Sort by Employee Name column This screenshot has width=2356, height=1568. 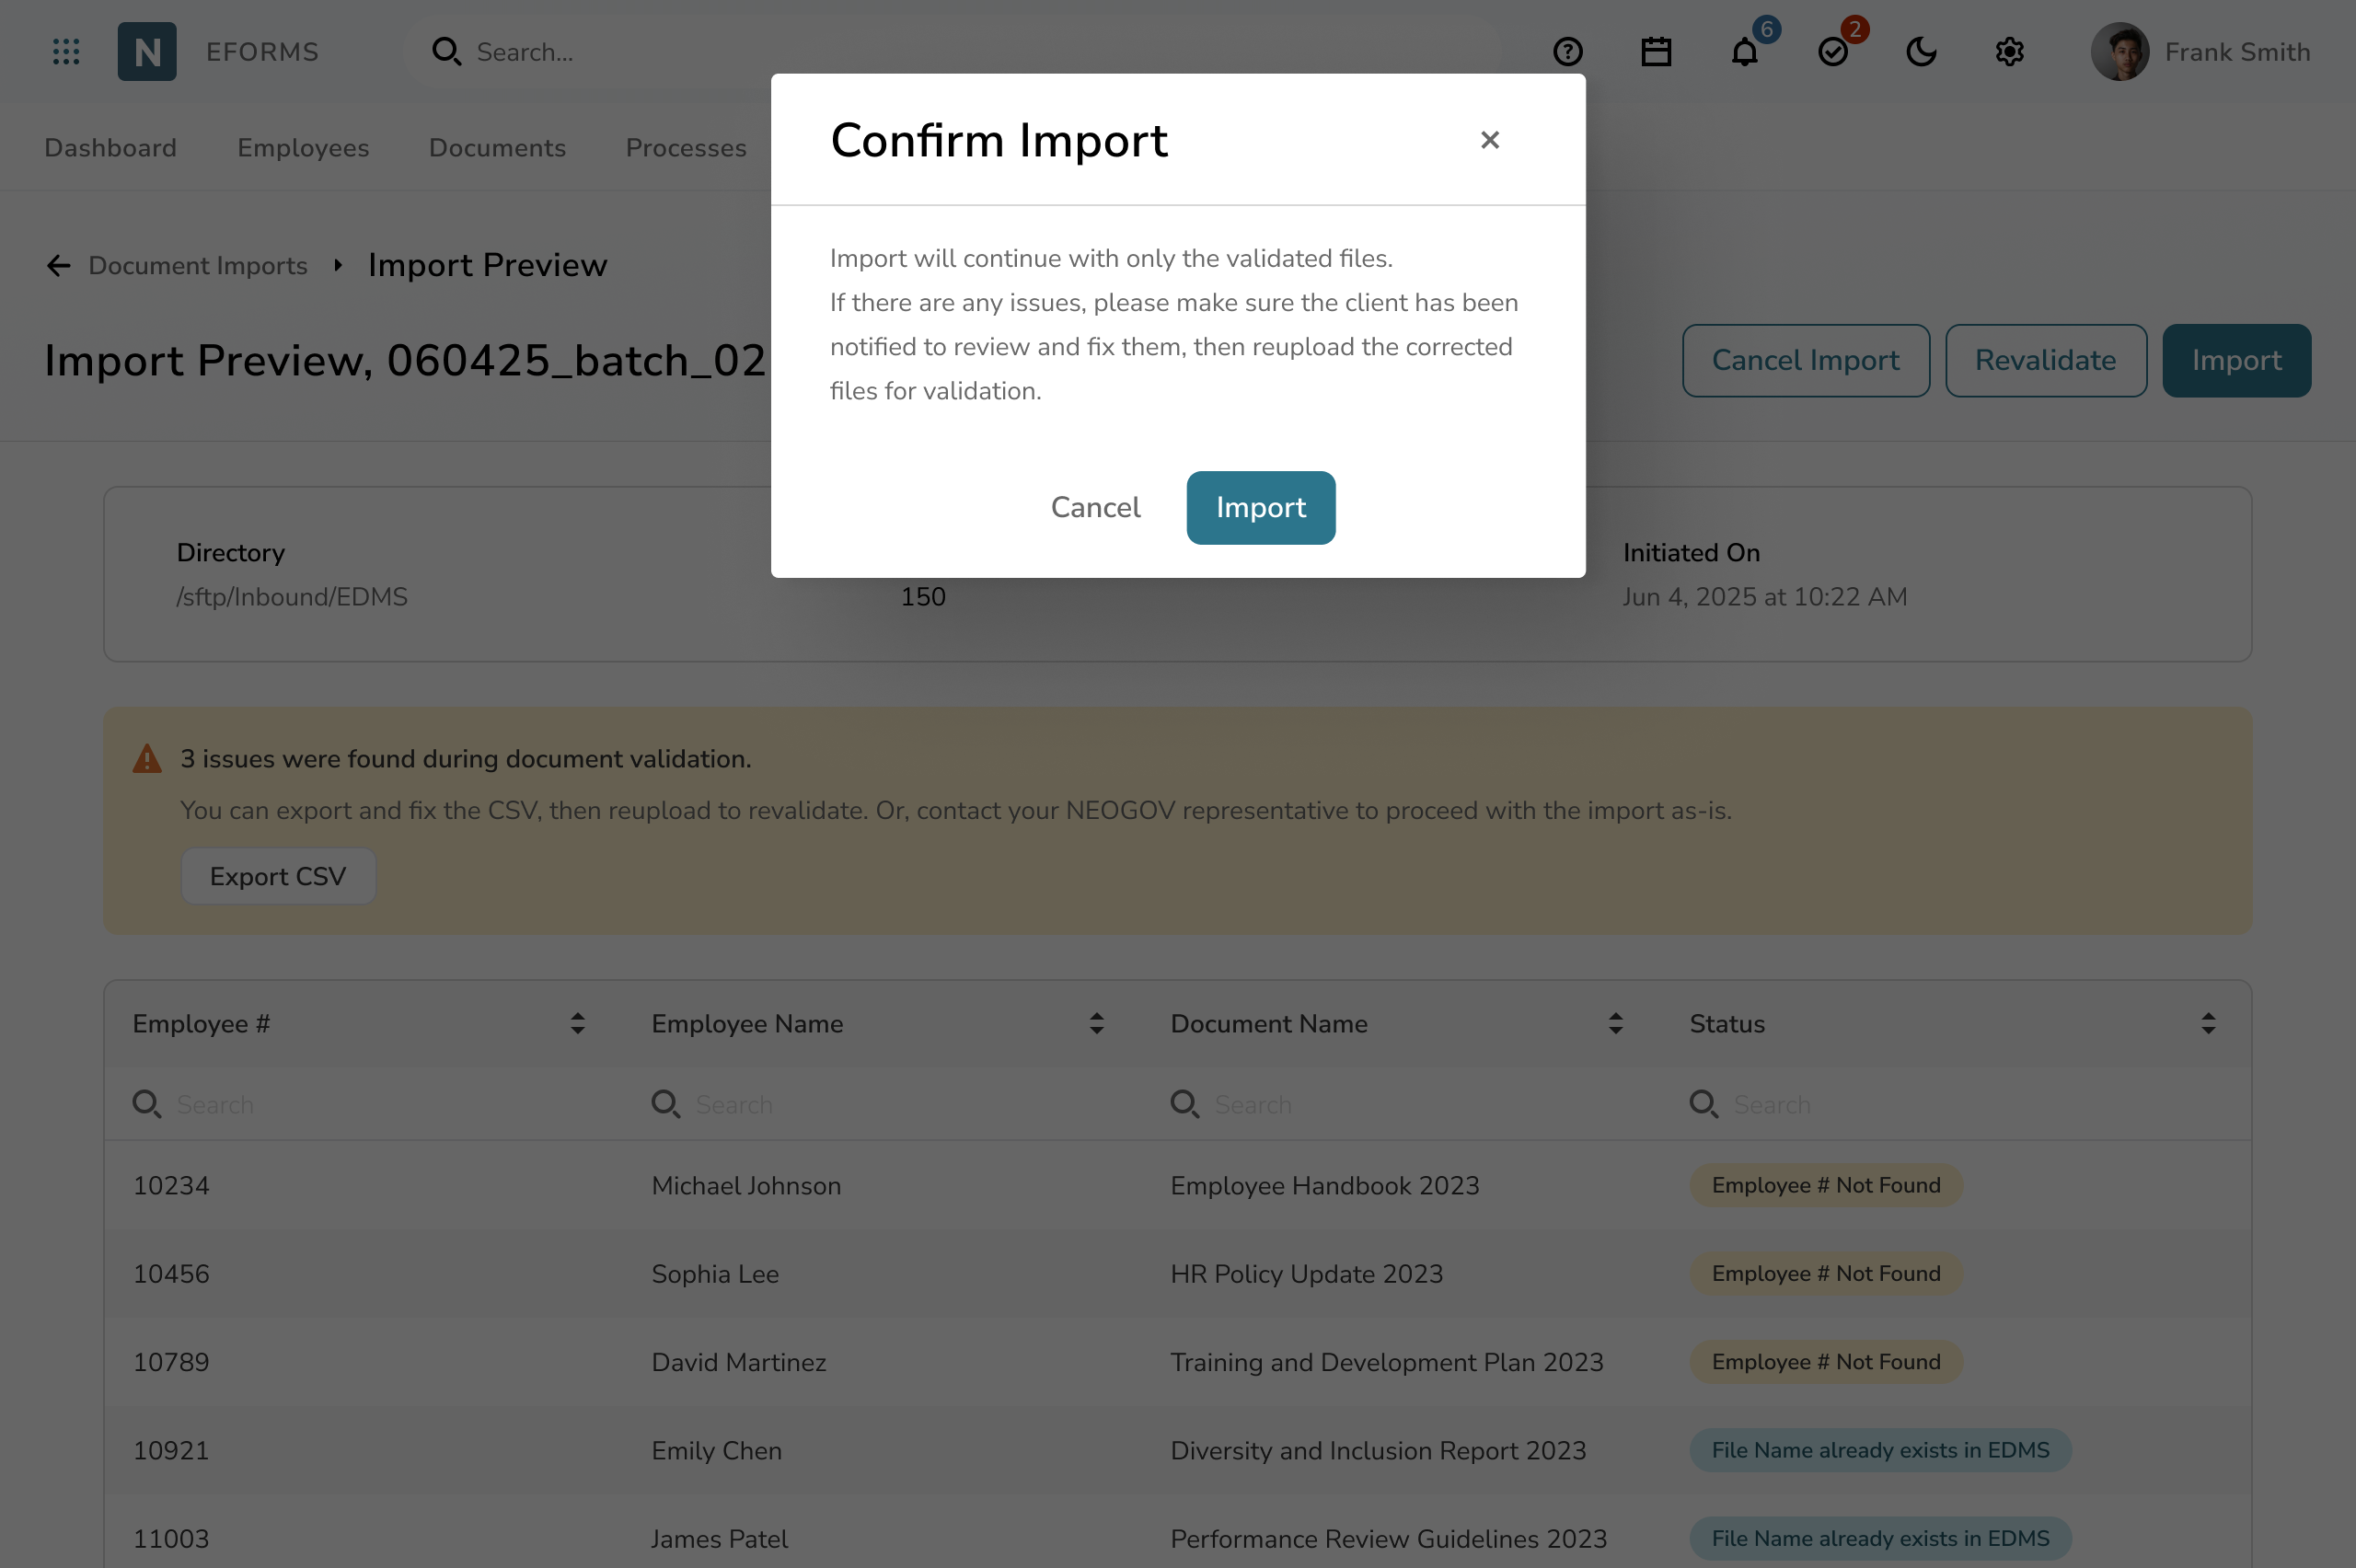click(x=1096, y=1024)
